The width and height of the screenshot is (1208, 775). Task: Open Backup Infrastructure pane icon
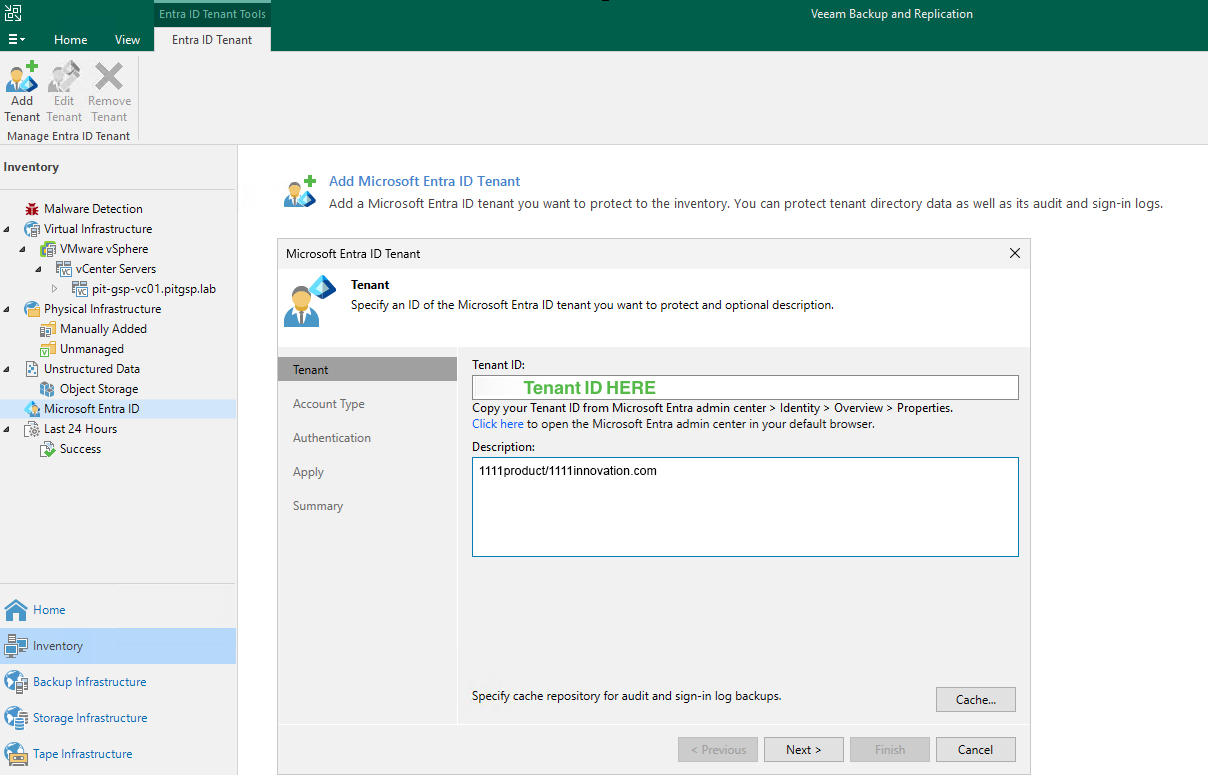pyautogui.click(x=16, y=682)
